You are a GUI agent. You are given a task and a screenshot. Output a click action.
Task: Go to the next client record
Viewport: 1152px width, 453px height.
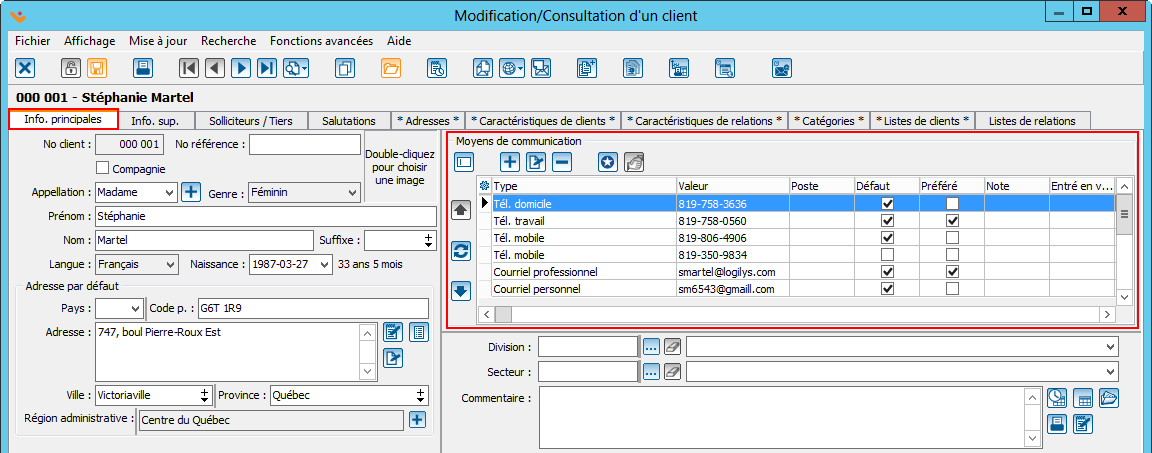(241, 68)
